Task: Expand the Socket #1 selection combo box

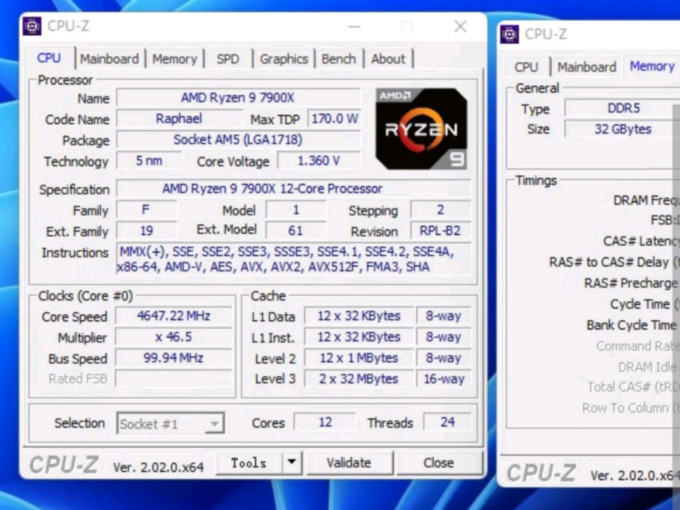Action: (x=170, y=423)
